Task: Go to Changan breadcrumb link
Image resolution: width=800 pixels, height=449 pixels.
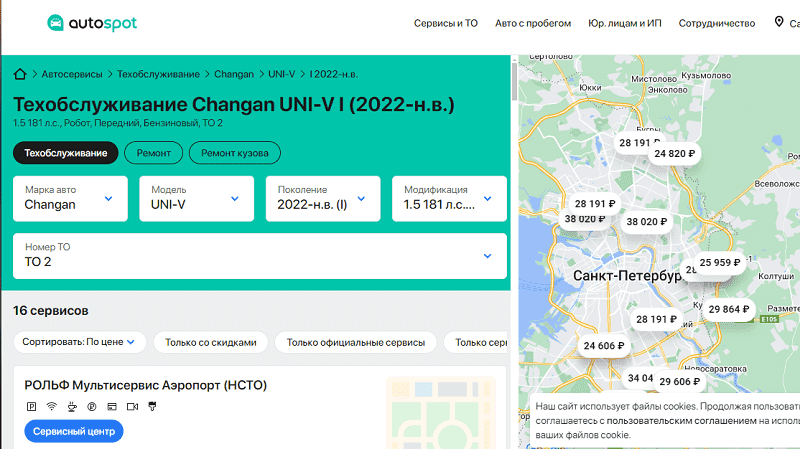Action: coord(234,74)
